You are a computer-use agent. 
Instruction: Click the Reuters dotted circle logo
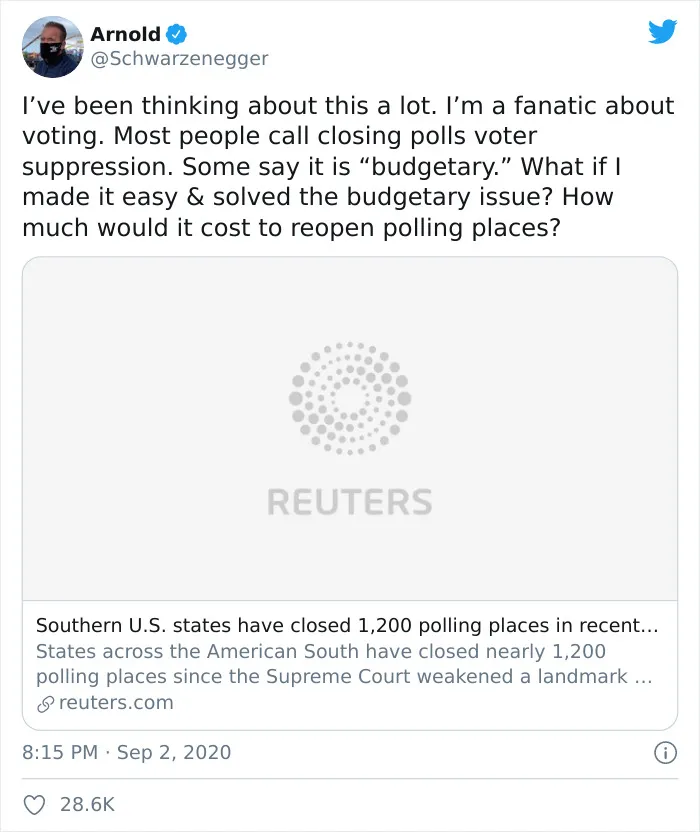pos(350,398)
